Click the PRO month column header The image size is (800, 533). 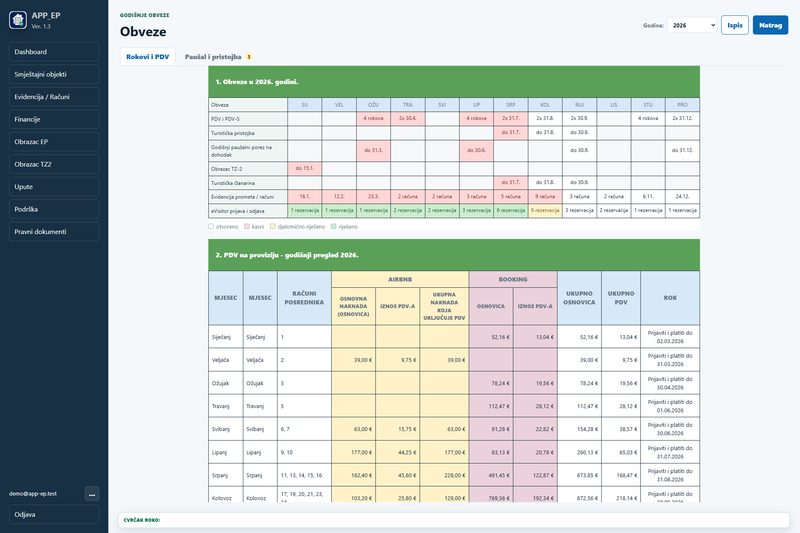click(682, 105)
